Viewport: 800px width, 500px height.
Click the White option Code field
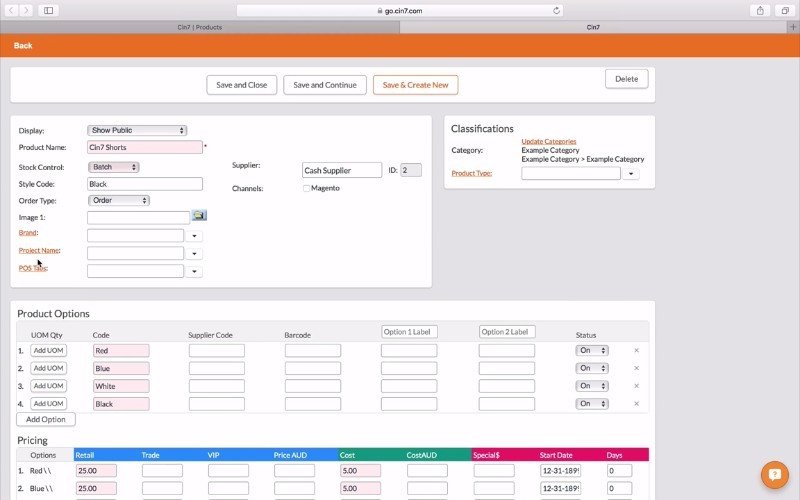pos(121,386)
